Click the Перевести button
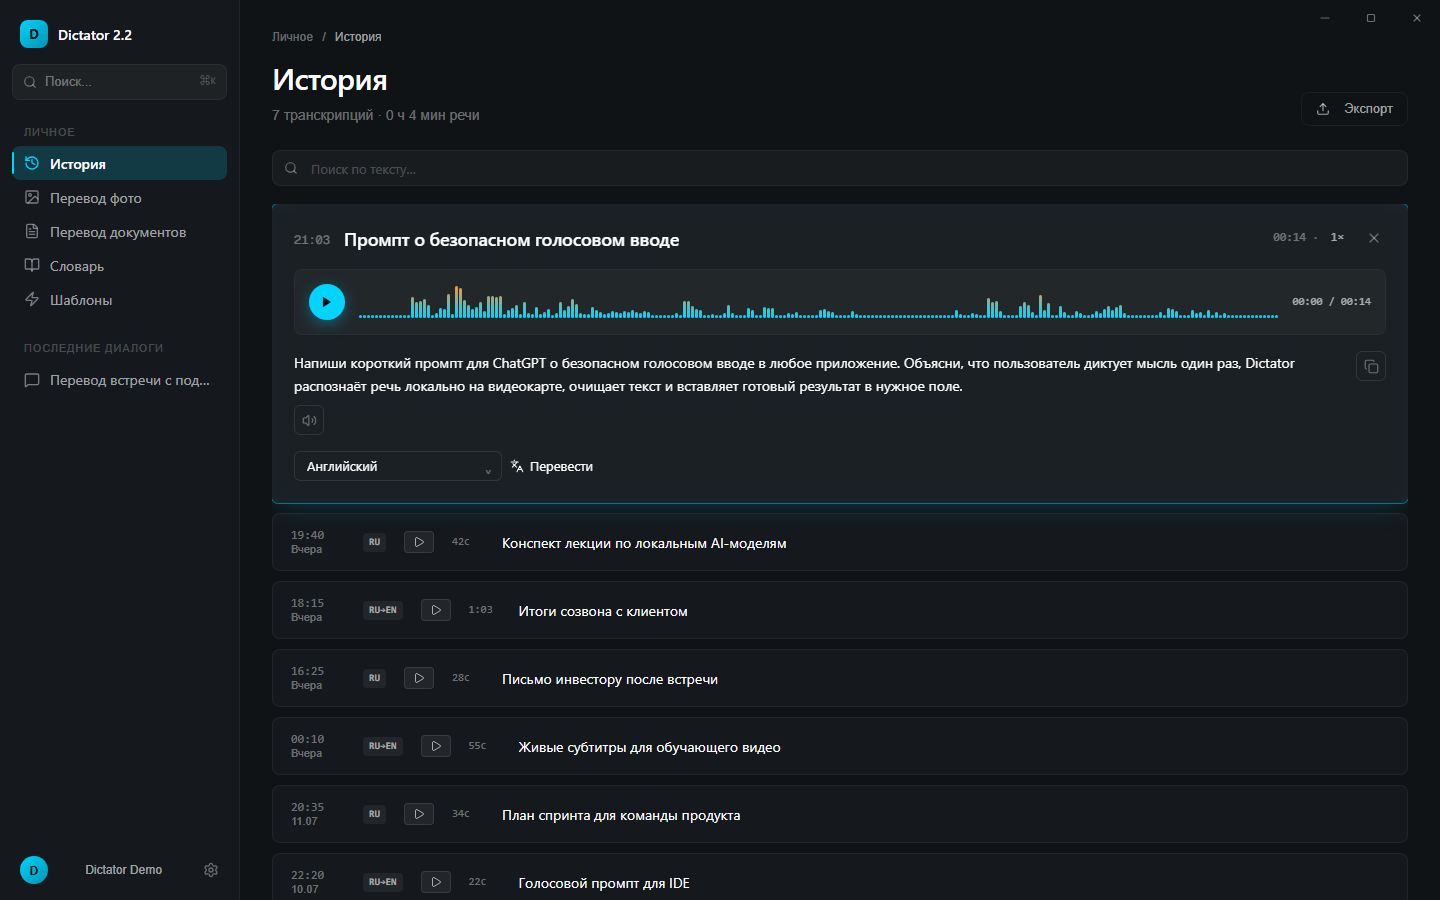1440x900 pixels. pos(552,467)
